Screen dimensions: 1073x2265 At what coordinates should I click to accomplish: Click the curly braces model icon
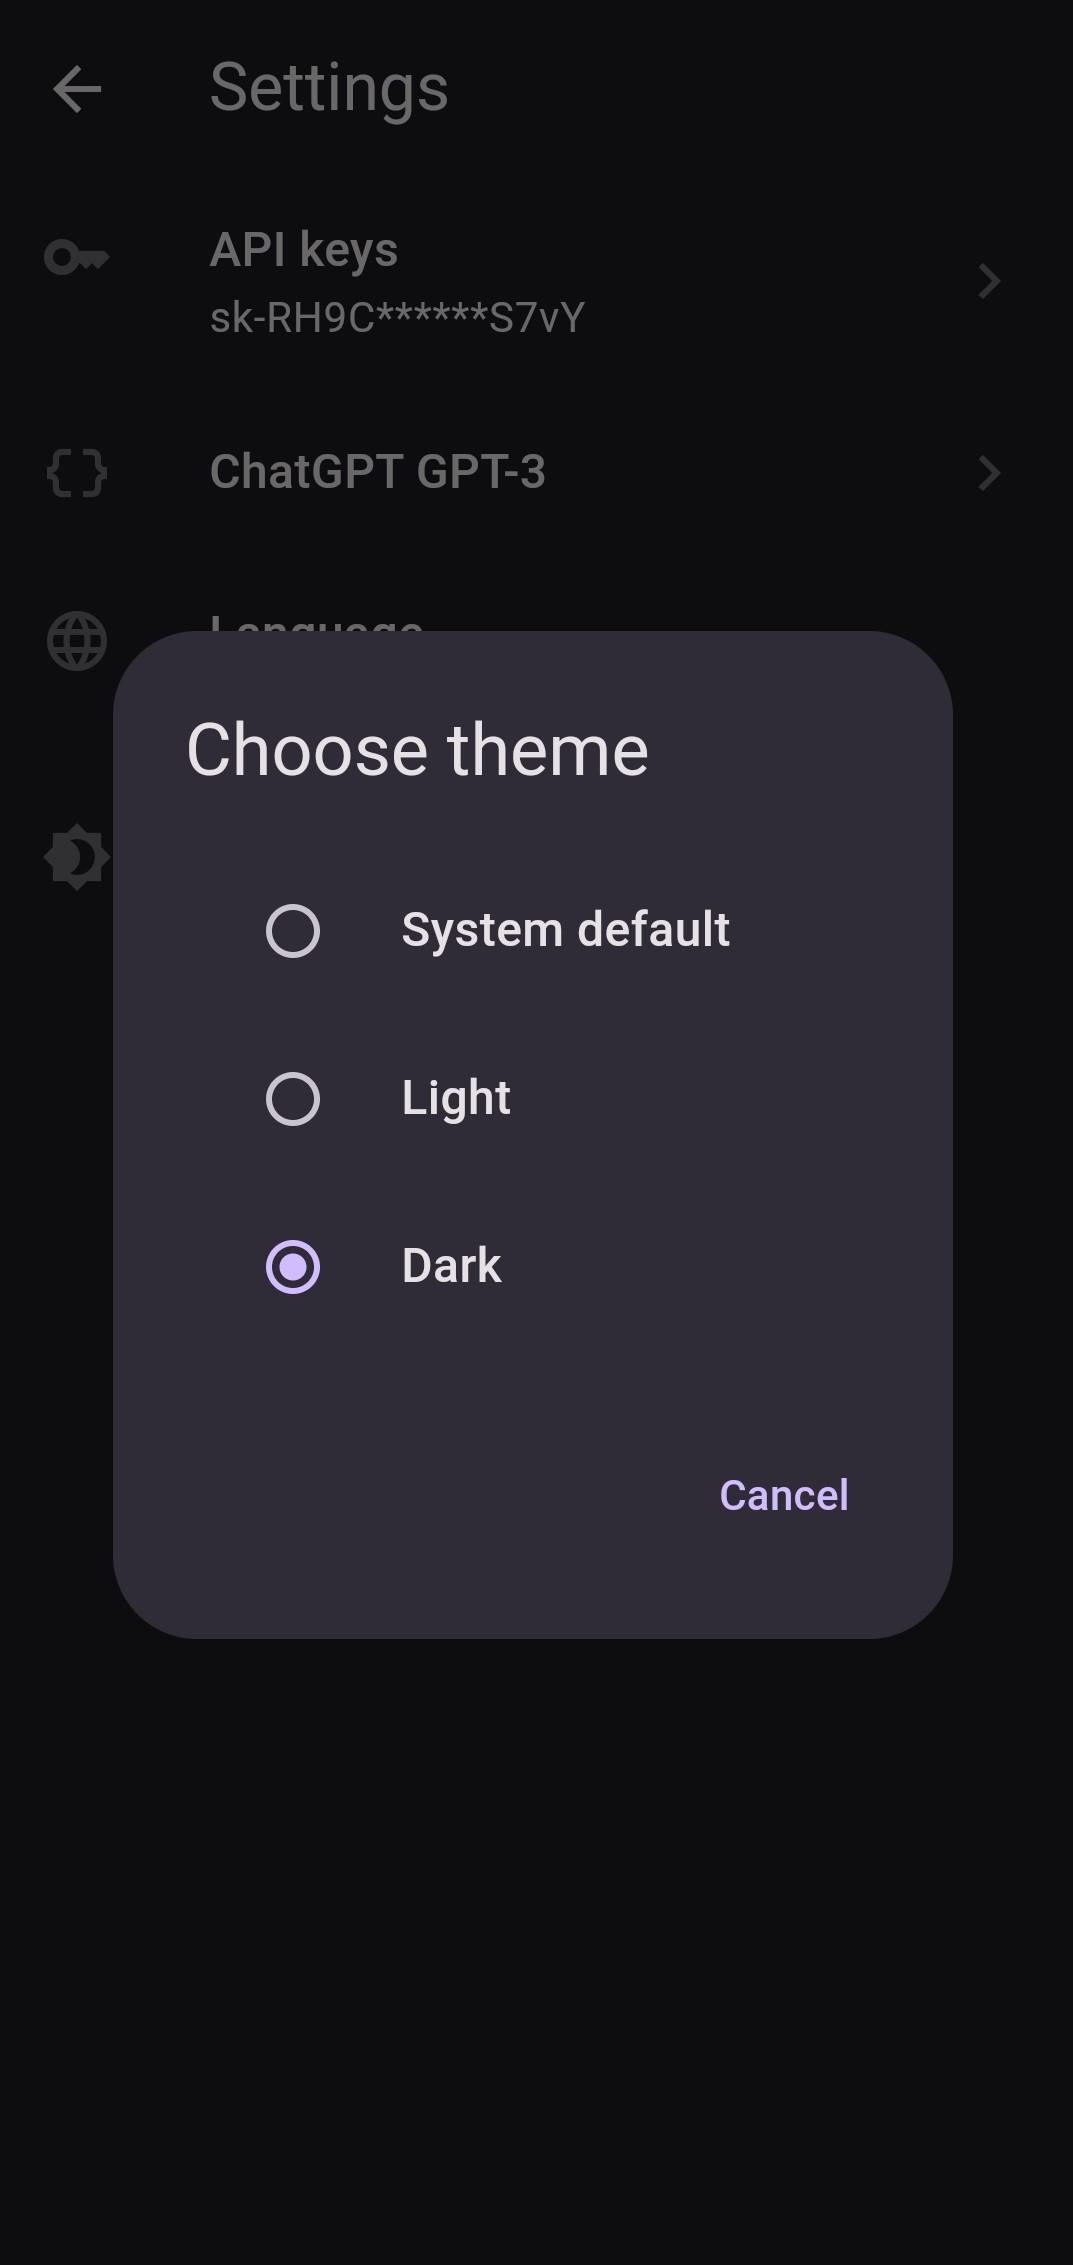click(77, 473)
